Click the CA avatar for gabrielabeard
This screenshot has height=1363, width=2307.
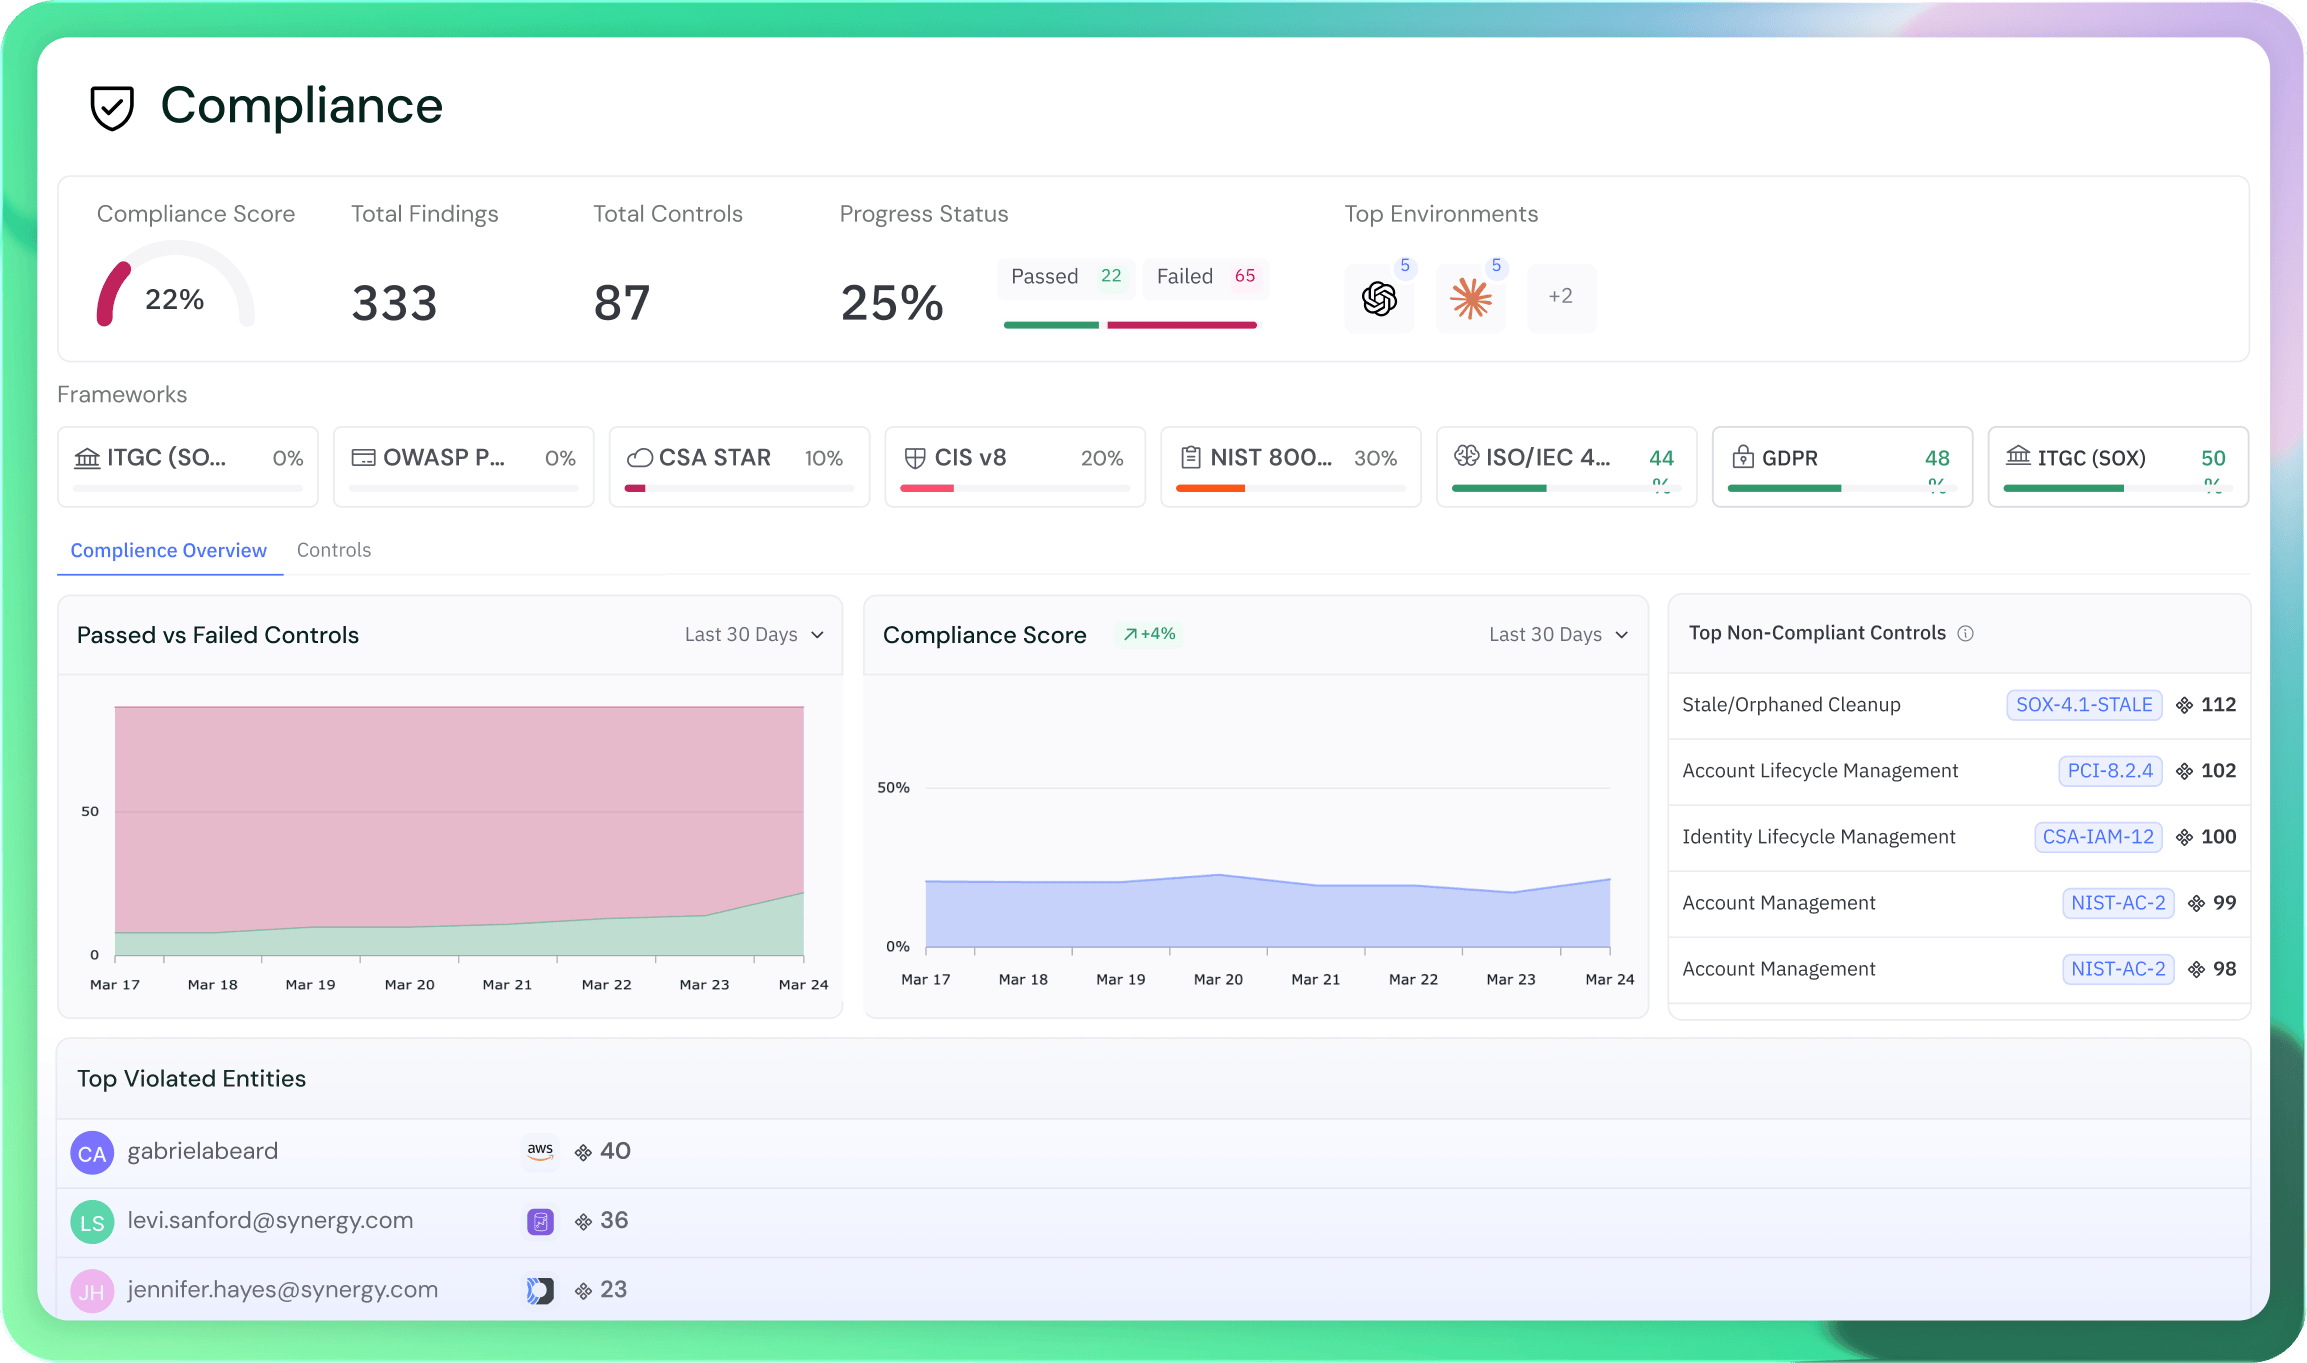[x=92, y=1153]
